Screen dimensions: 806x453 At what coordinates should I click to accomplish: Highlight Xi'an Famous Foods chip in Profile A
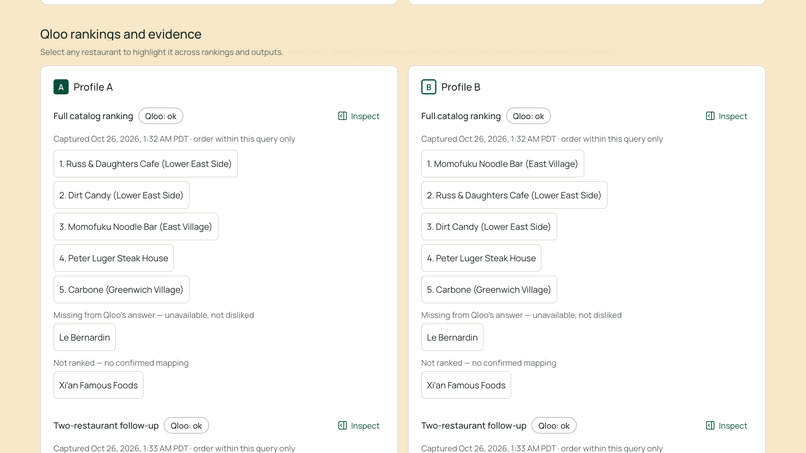pyautogui.click(x=98, y=385)
